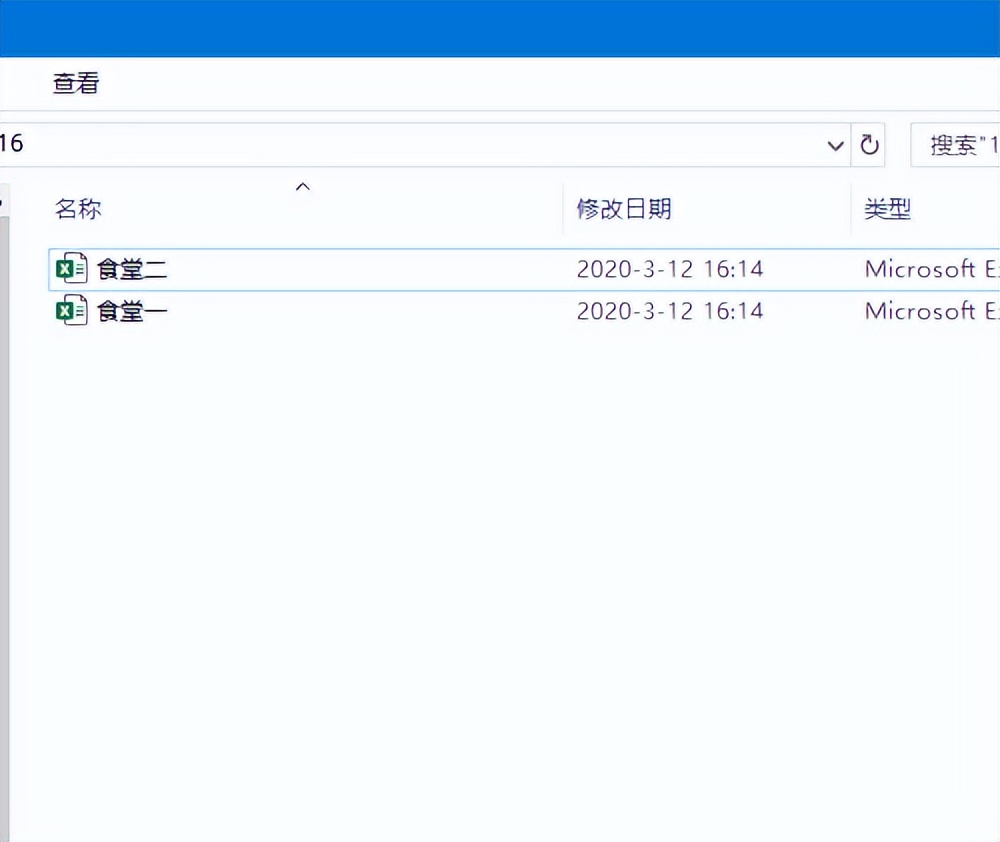This screenshot has width=1000, height=842.
Task: Sort files by the 名称 column
Action: (x=80, y=209)
